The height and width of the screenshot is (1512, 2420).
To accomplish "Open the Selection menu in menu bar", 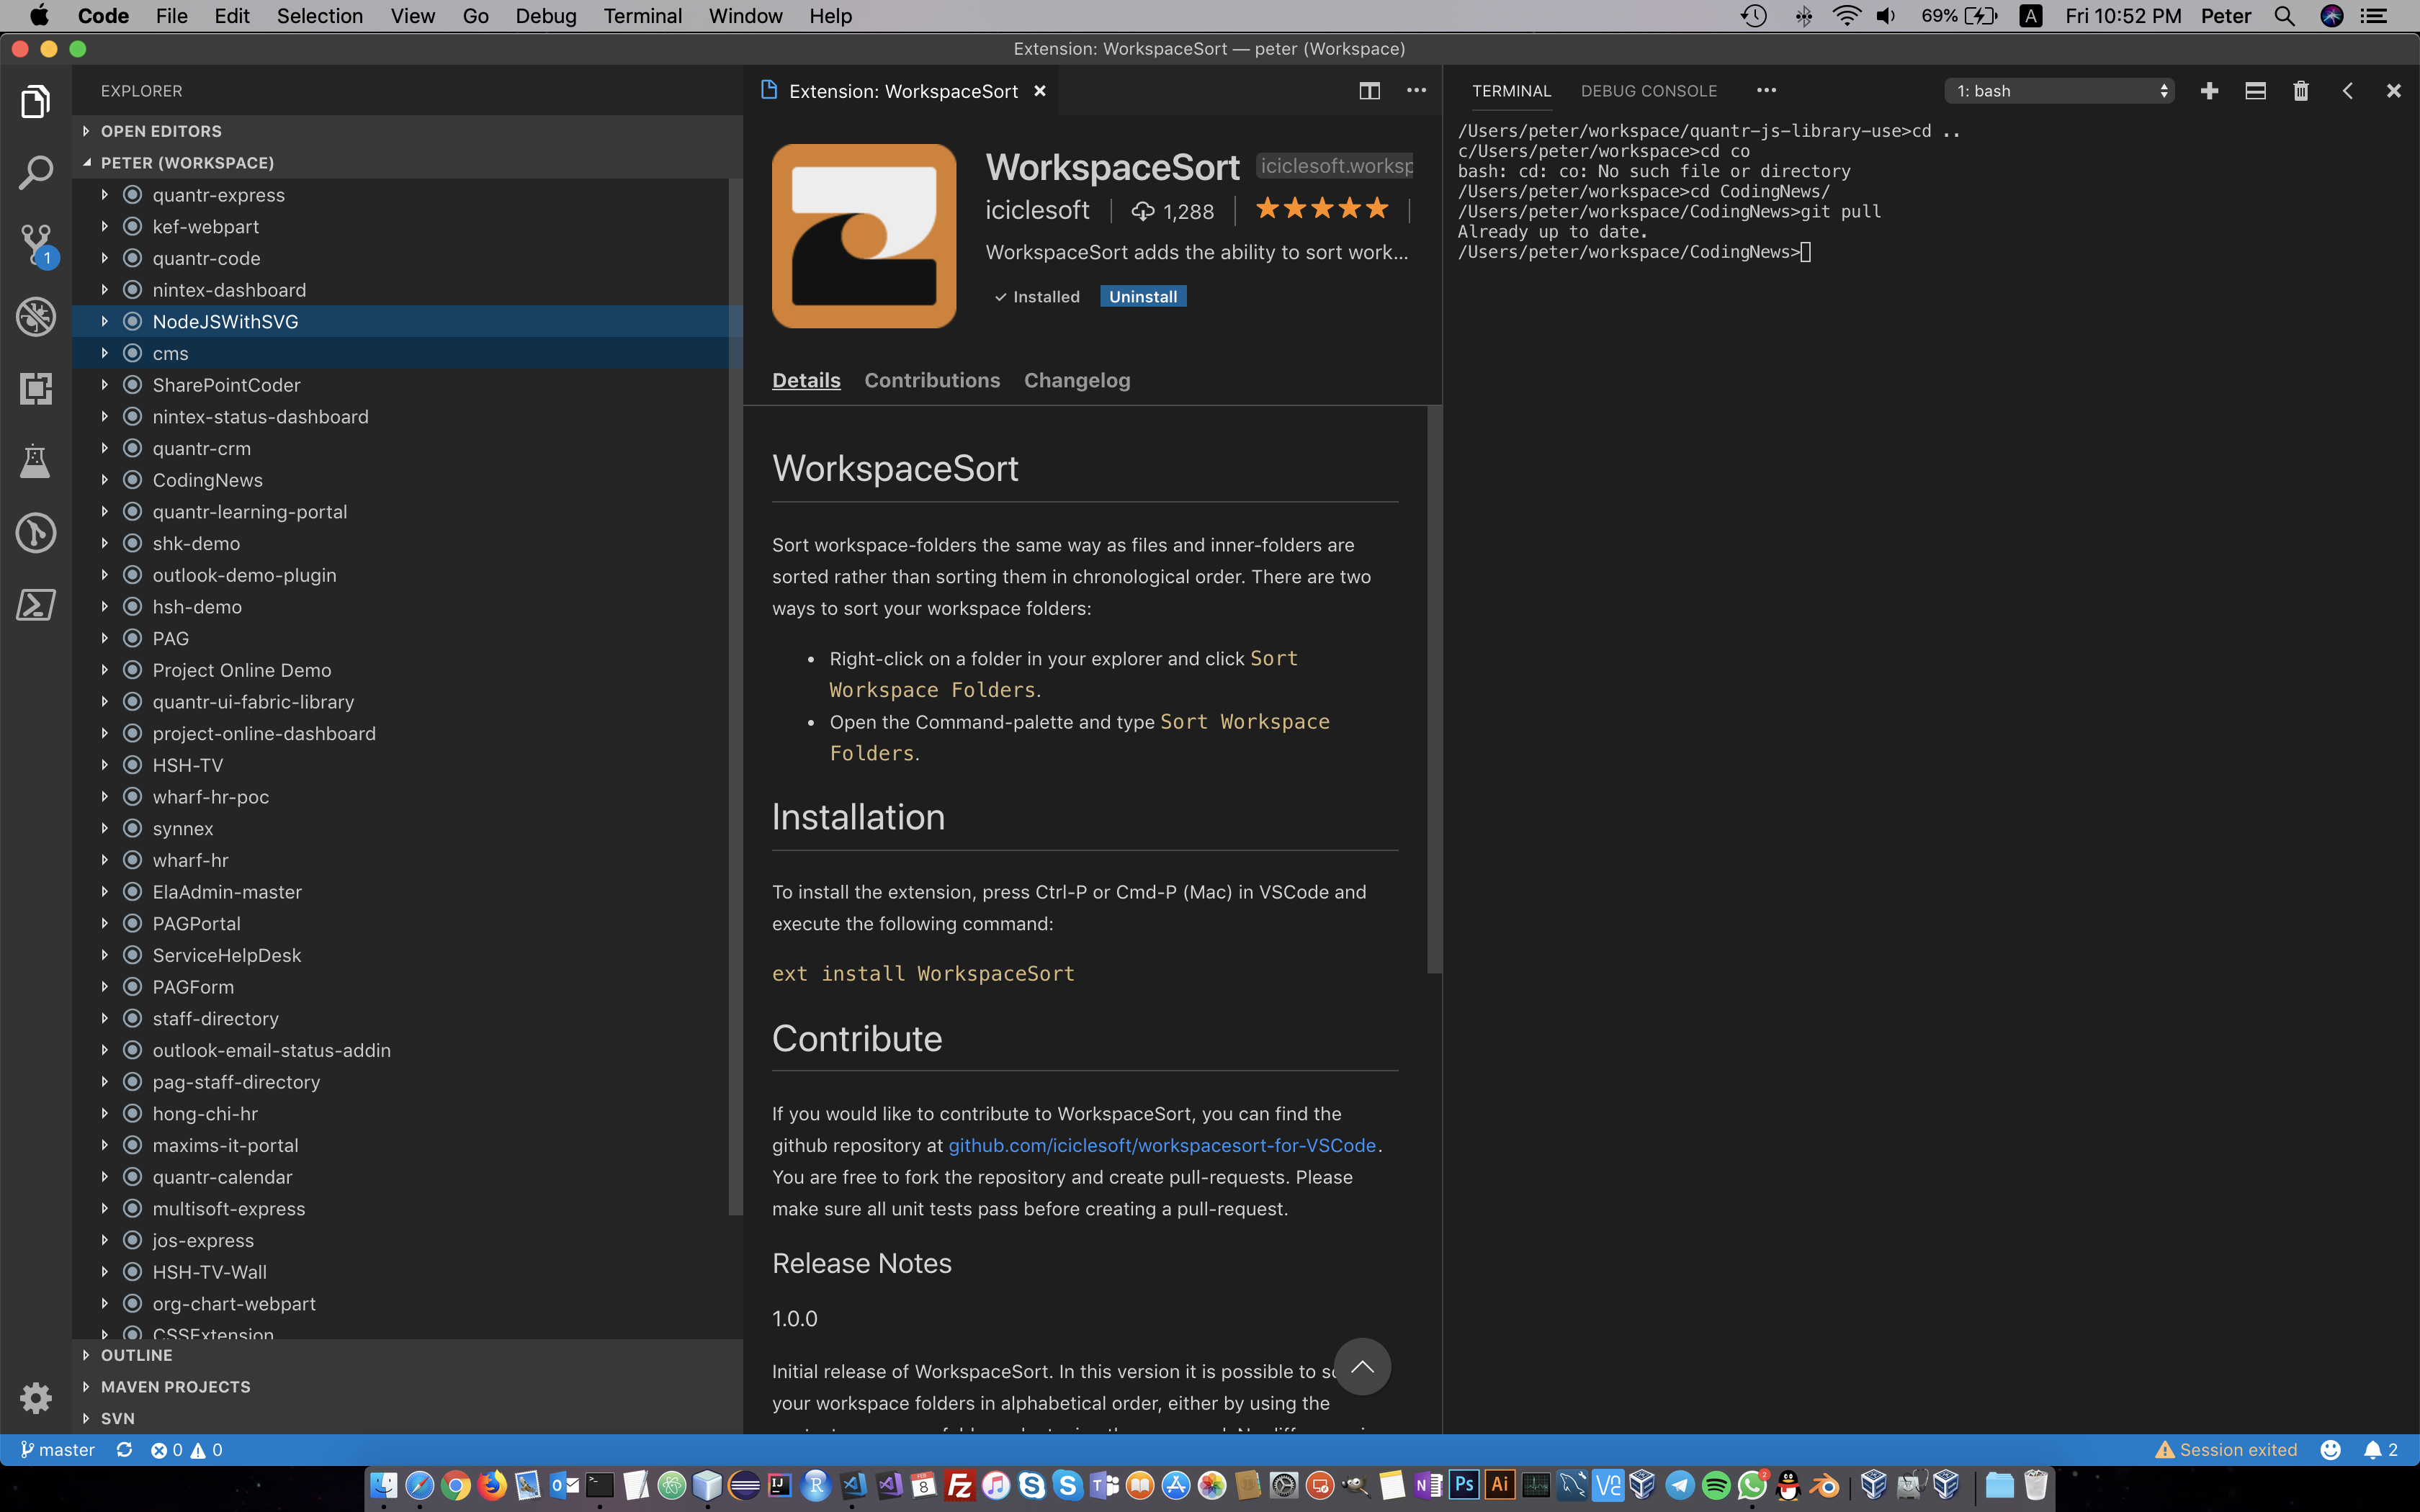I will 320,16.
